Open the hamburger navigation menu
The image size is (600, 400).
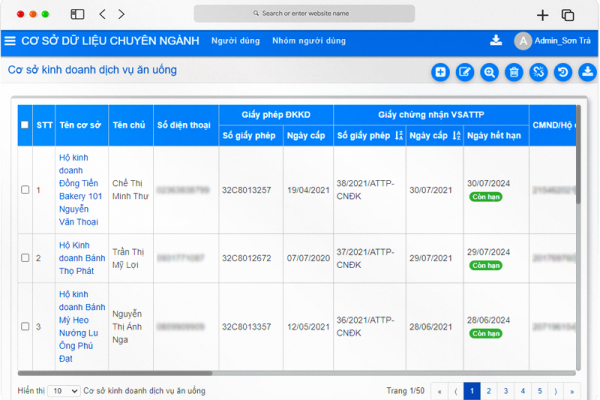click(10, 41)
